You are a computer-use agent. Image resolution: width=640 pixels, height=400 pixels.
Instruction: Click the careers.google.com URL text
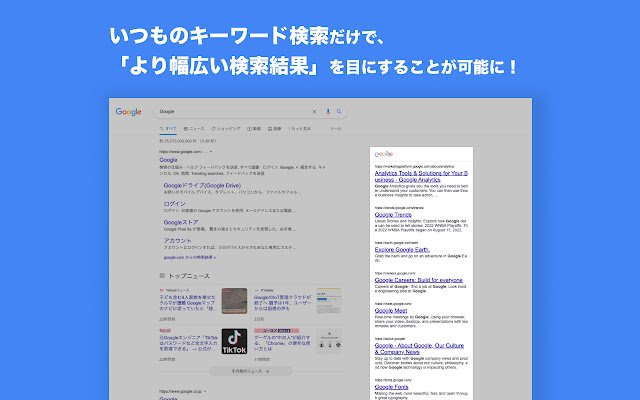(x=395, y=273)
